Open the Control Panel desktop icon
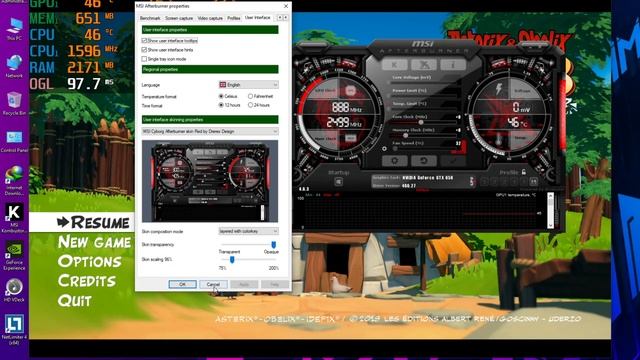Image resolution: width=640 pixels, height=360 pixels. click(x=14, y=141)
